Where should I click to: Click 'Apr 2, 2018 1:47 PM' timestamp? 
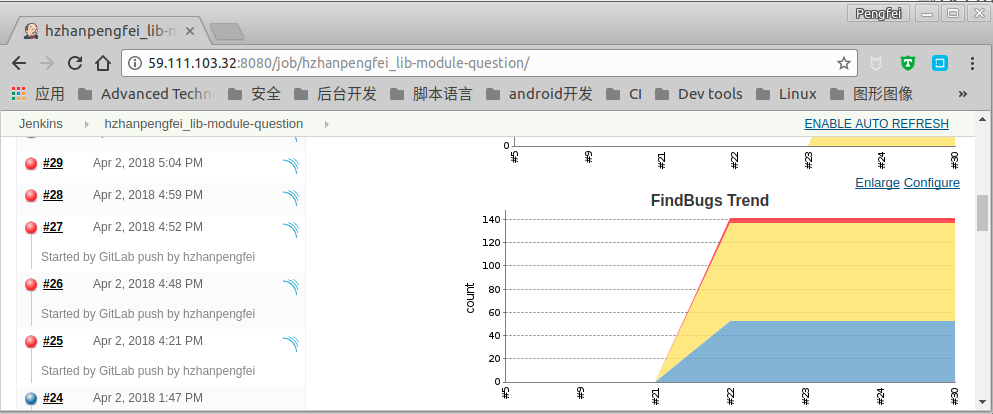(148, 398)
